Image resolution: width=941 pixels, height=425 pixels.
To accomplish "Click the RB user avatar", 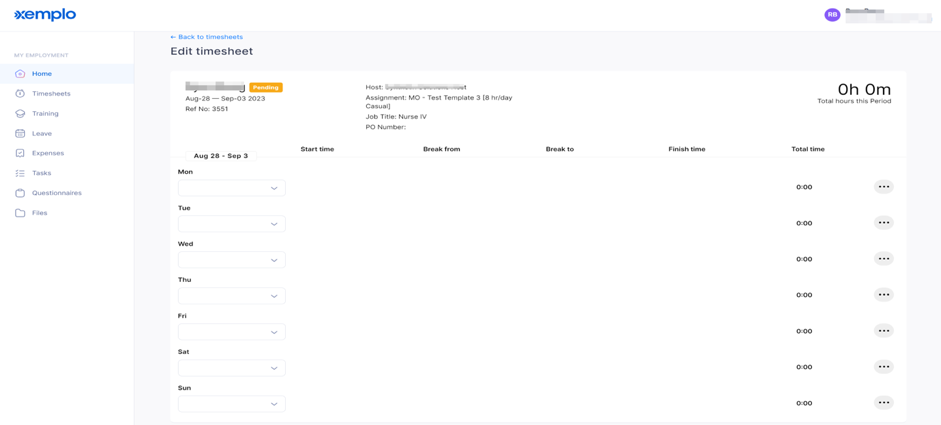I will tap(832, 15).
